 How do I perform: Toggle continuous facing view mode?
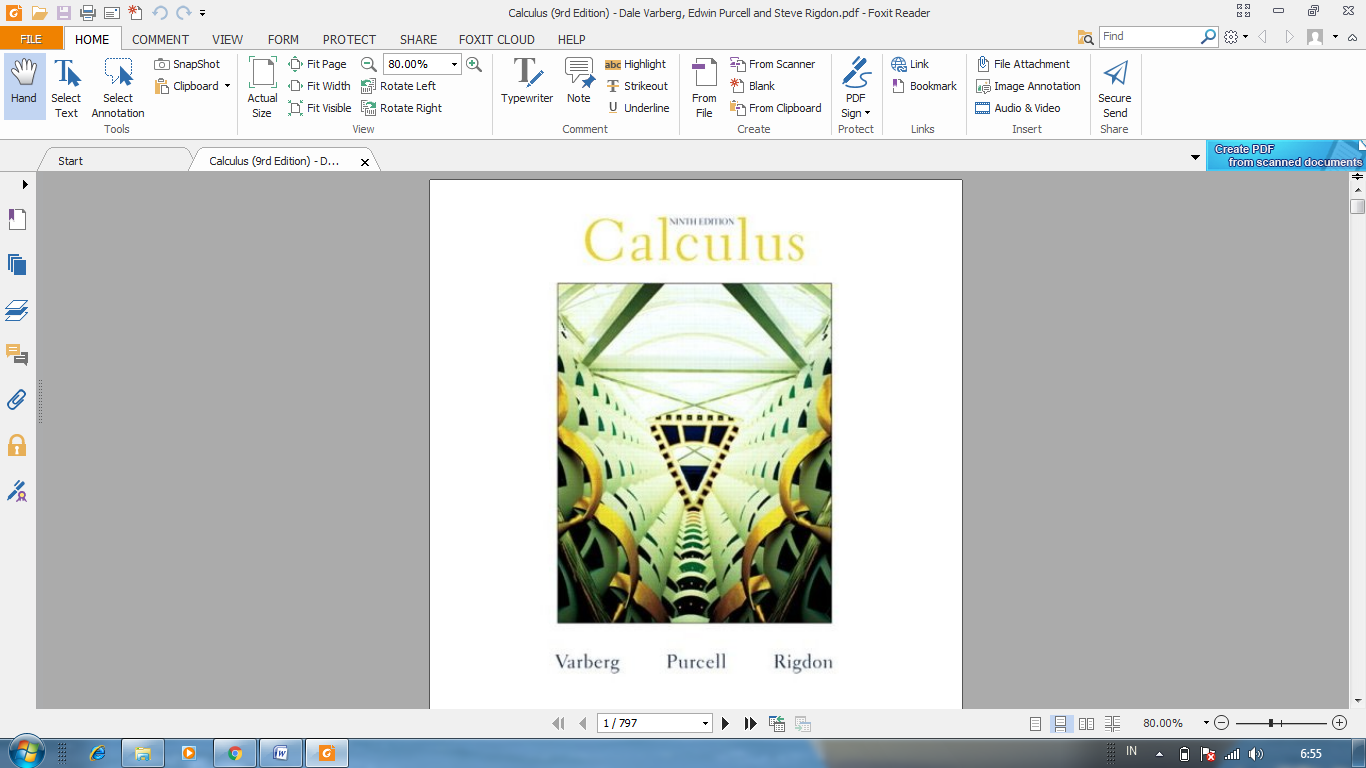click(x=1113, y=723)
